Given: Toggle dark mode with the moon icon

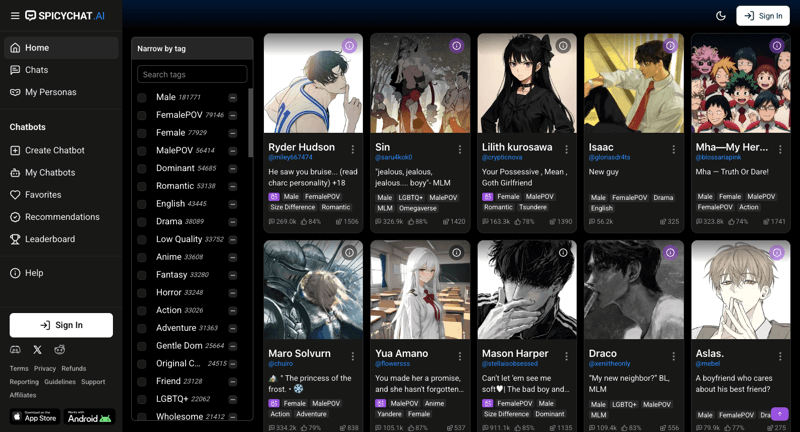Looking at the screenshot, I should pyautogui.click(x=721, y=16).
